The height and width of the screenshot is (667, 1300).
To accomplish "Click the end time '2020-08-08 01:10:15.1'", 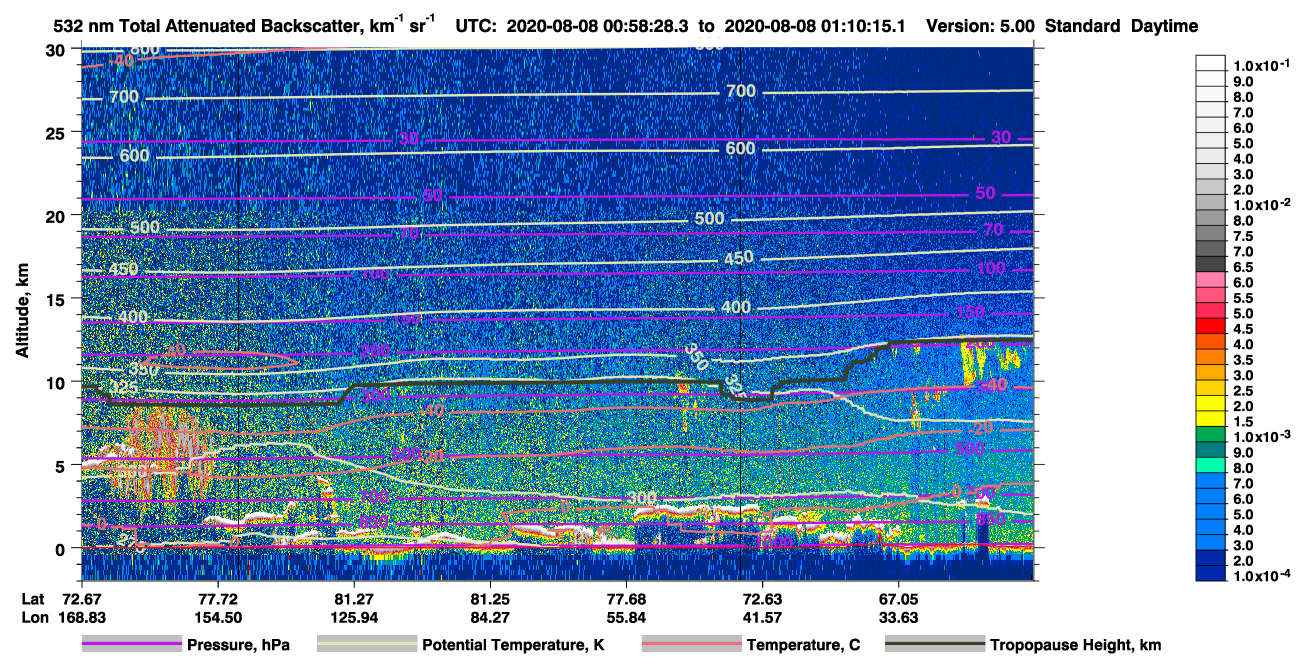I will 813,26.
